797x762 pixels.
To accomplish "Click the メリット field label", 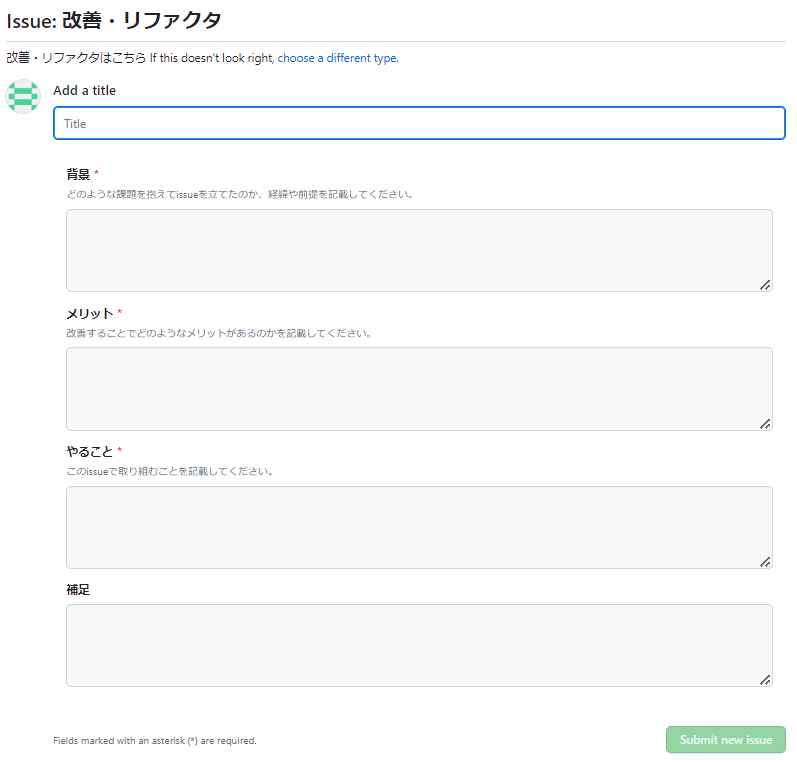I will point(90,314).
